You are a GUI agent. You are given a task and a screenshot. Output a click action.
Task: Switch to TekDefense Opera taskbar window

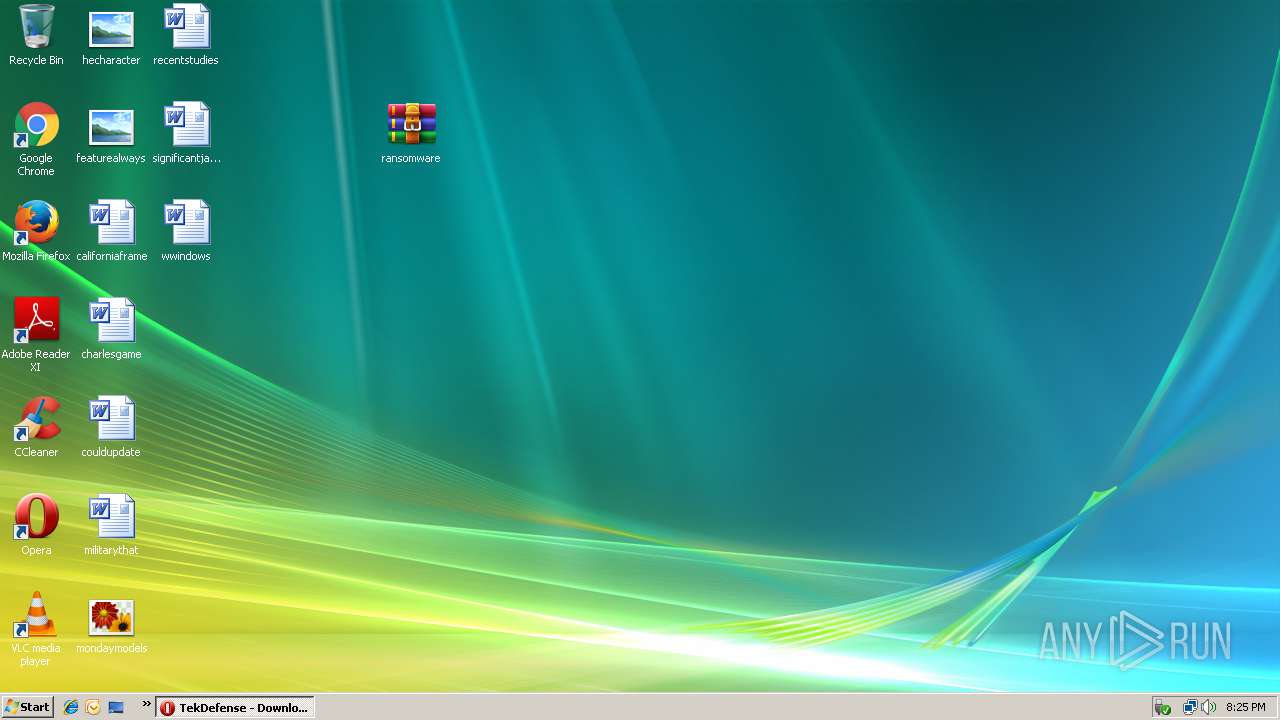pos(235,707)
